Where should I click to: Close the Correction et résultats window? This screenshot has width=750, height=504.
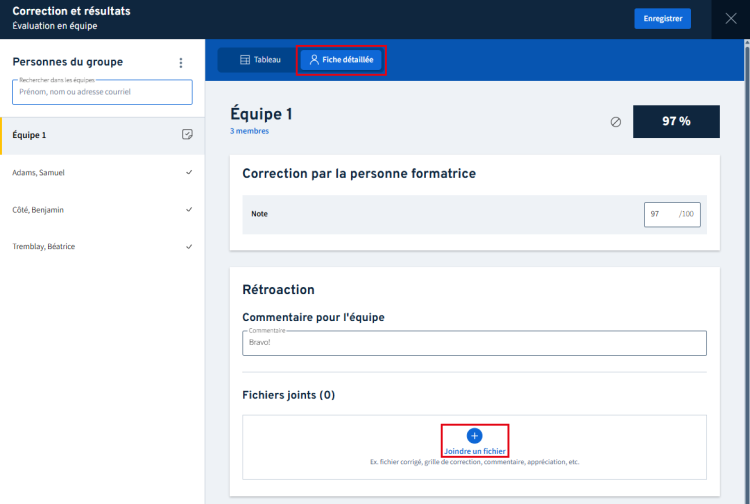[x=730, y=19]
